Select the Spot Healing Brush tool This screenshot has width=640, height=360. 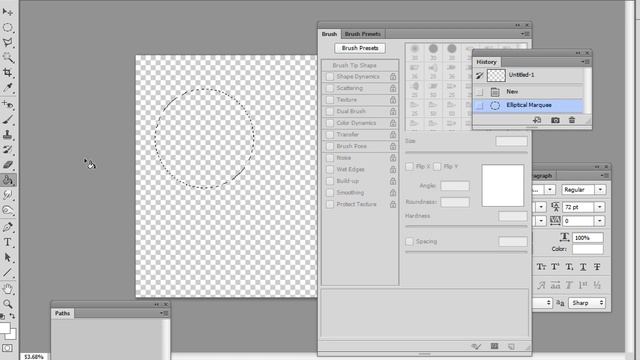7,104
